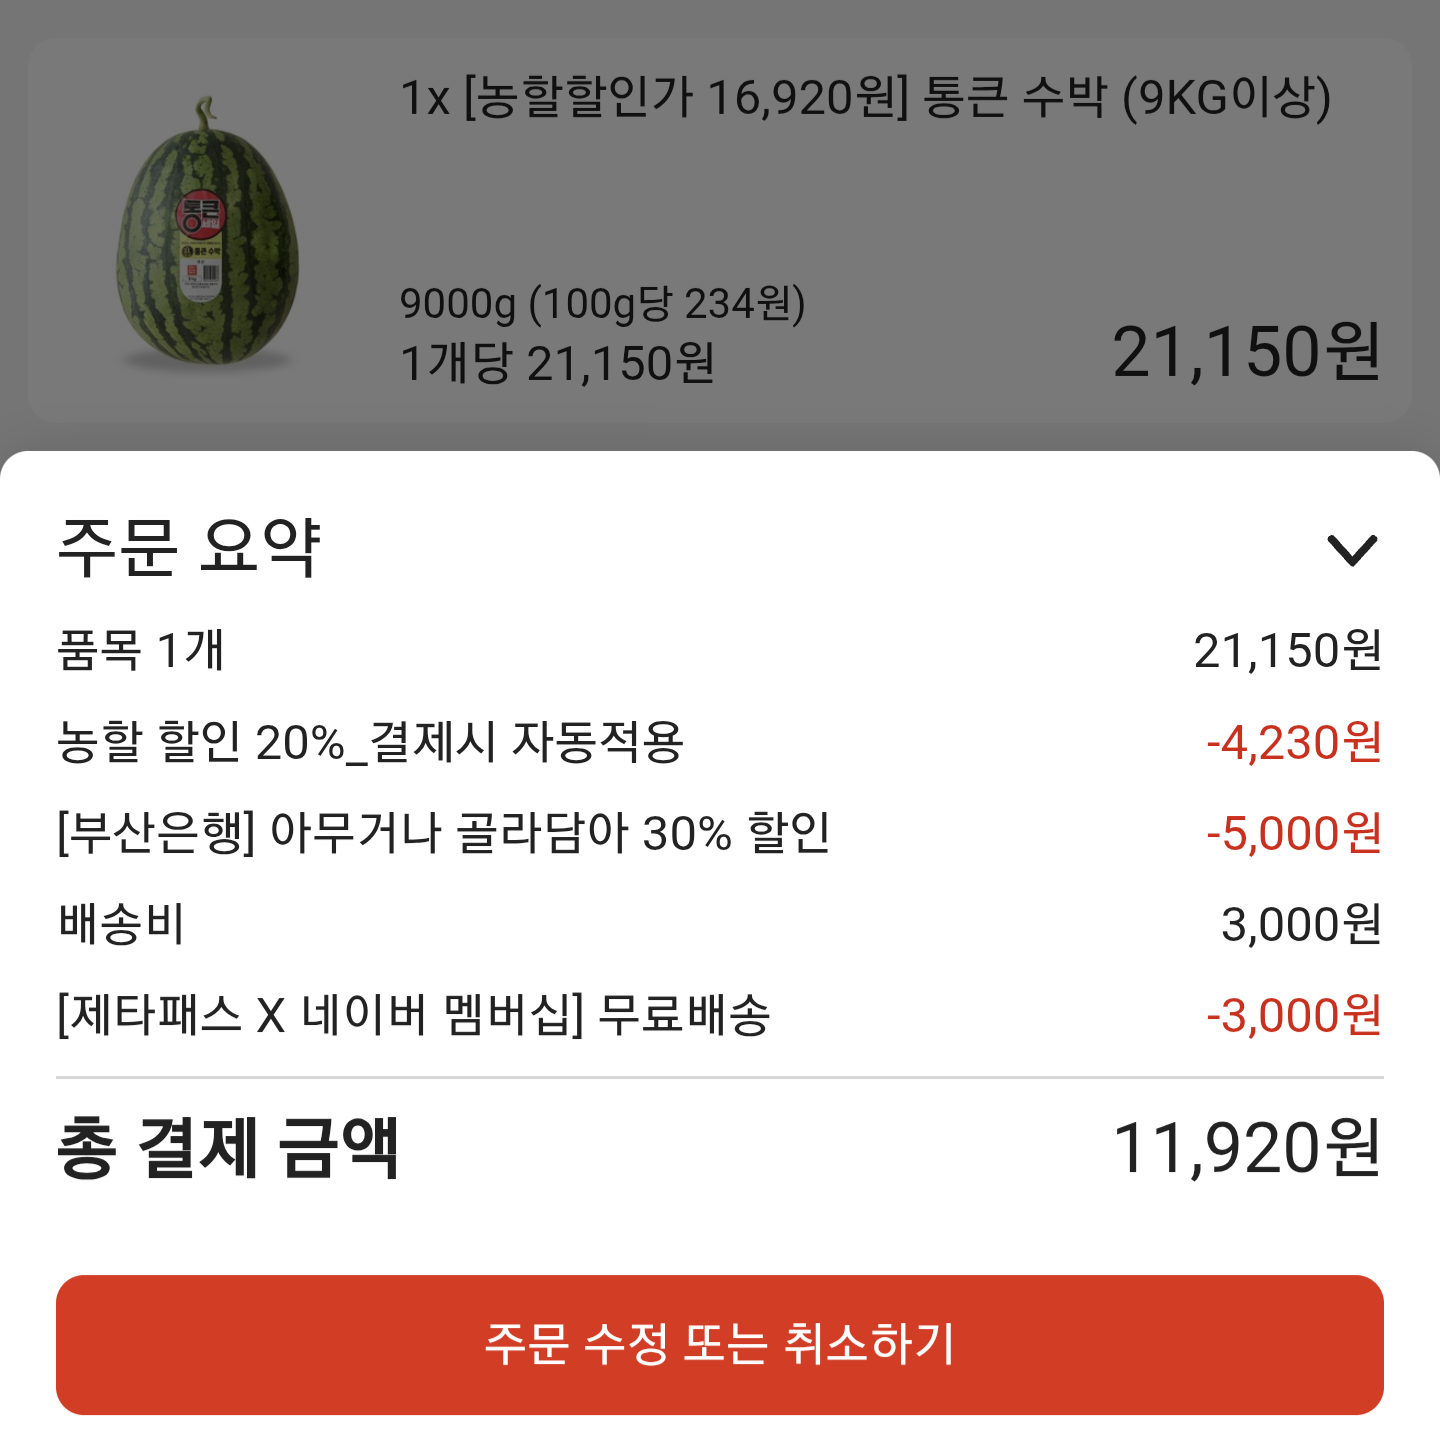The width and height of the screenshot is (1440, 1432).
Task: Tap the 주문 수정 또는 취소하기 button
Action: coord(720,1344)
